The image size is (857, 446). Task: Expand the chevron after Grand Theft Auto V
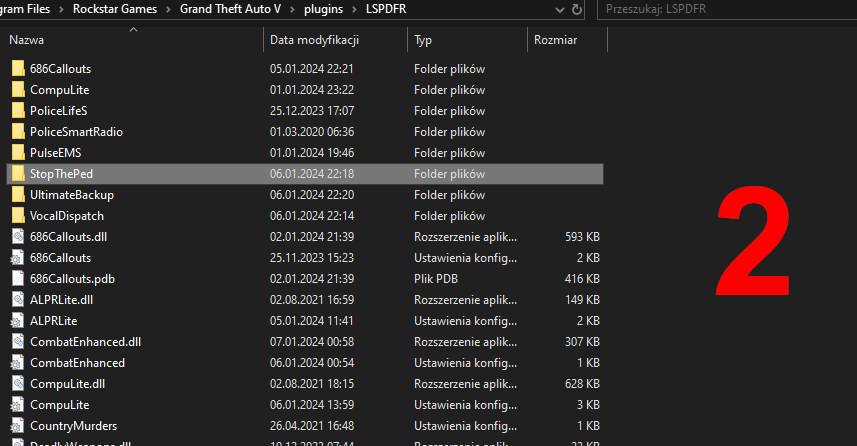point(292,9)
